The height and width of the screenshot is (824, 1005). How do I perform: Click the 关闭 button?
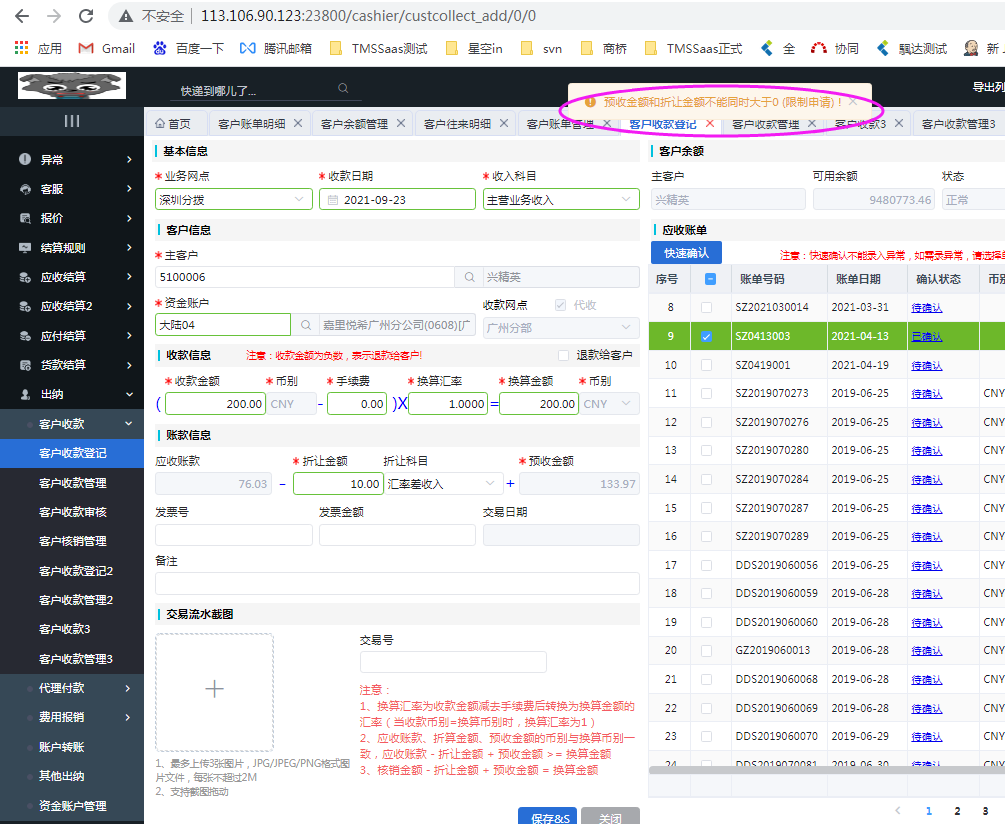point(610,816)
